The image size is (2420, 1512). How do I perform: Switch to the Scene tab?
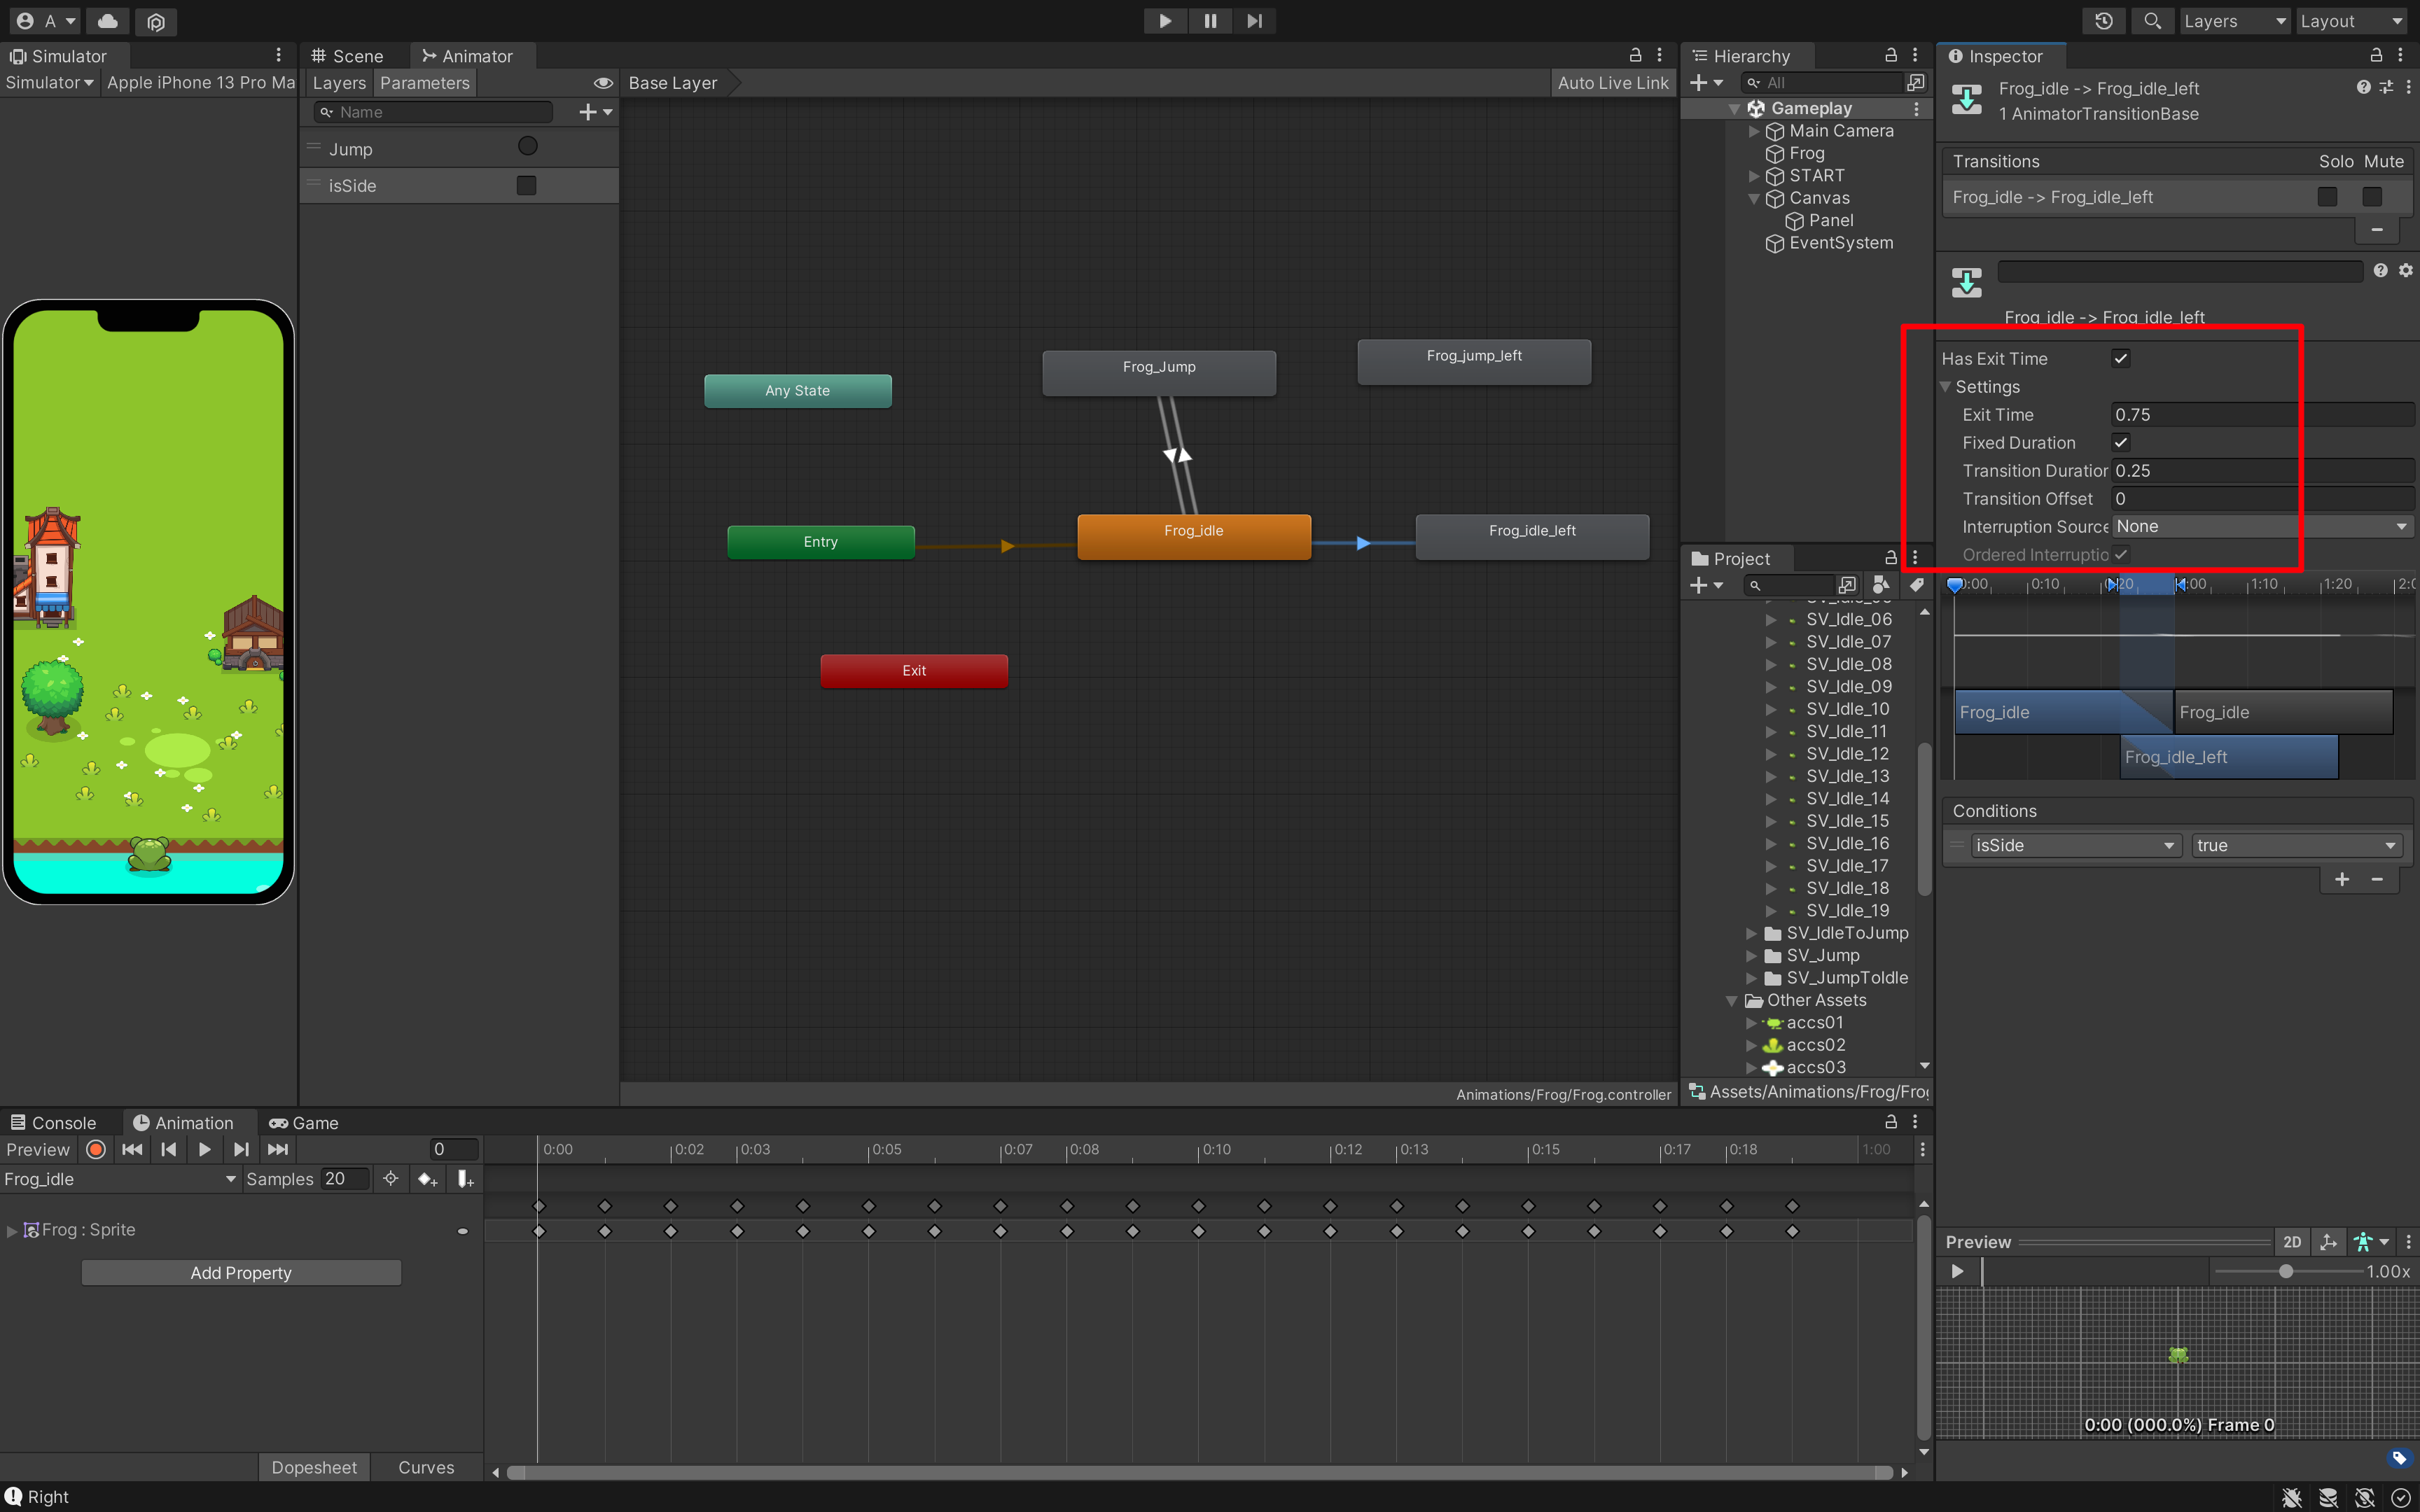(347, 56)
